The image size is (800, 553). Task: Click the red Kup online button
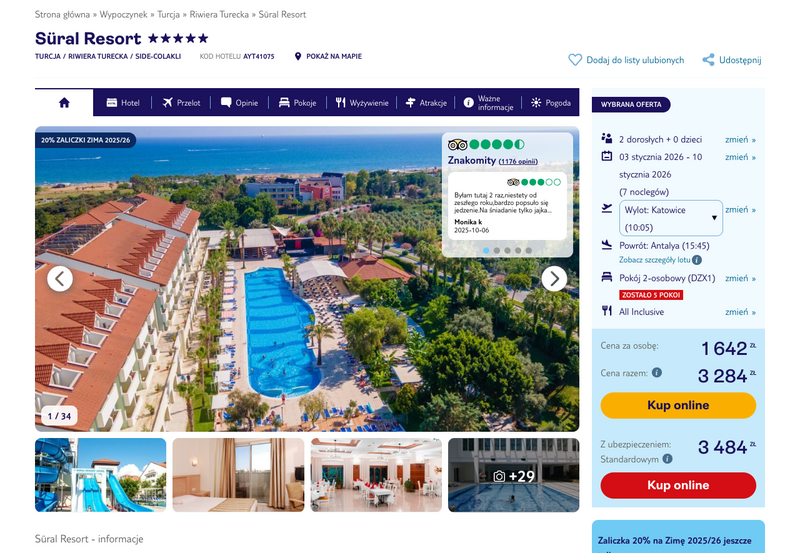[678, 485]
